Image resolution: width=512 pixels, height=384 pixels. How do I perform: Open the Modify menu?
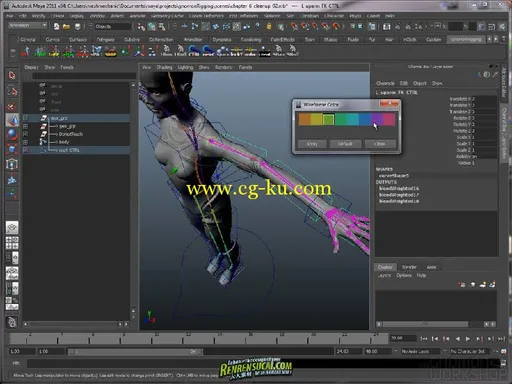[38, 16]
